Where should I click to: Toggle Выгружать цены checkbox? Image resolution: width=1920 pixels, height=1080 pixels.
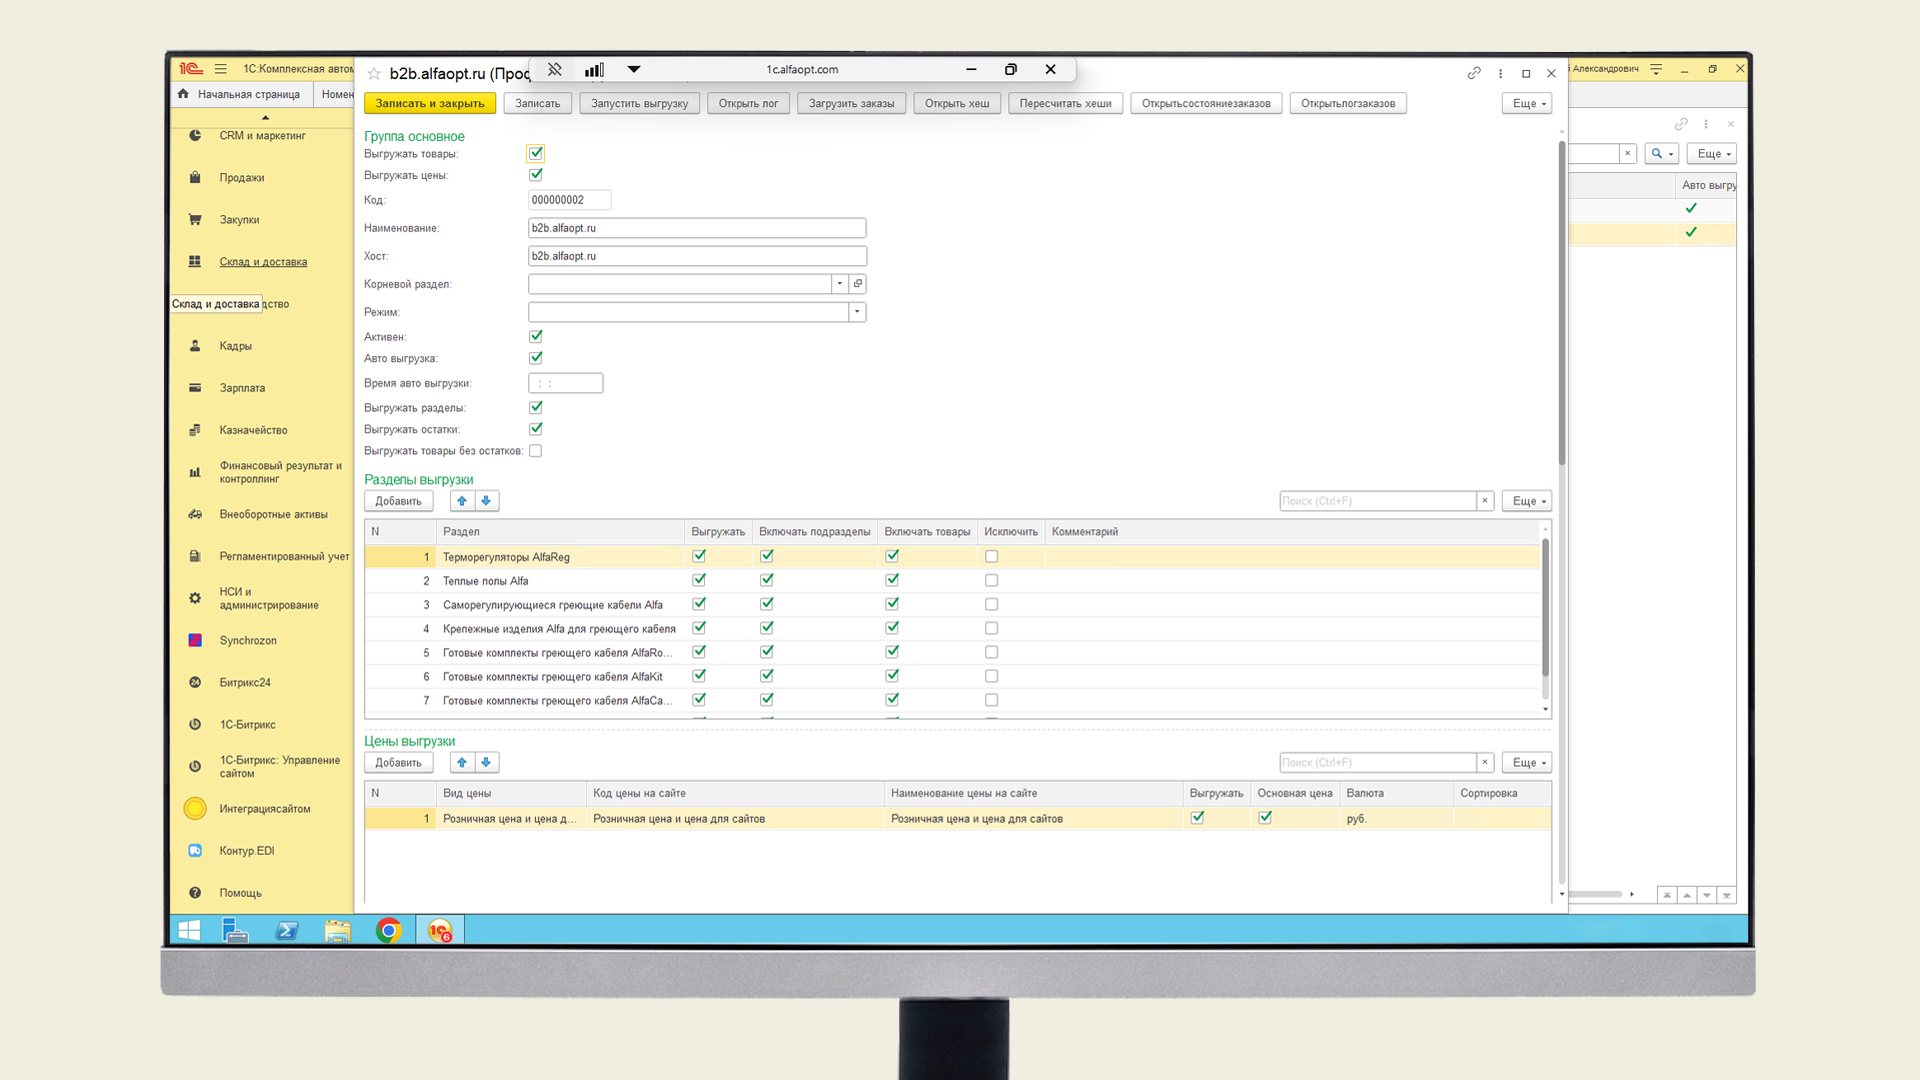(x=536, y=175)
